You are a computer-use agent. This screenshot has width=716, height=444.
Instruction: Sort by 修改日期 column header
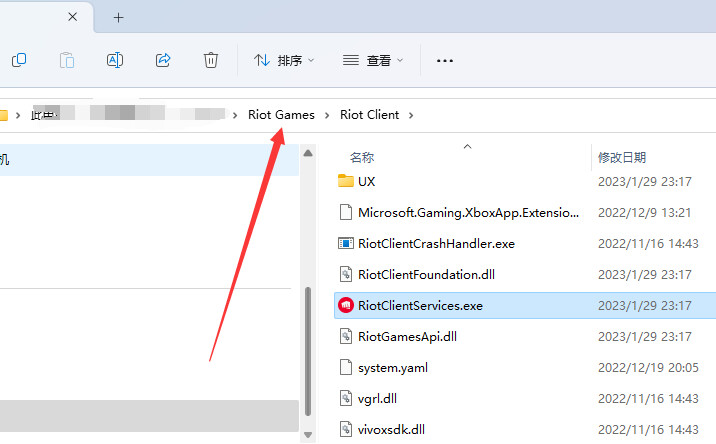click(x=622, y=158)
